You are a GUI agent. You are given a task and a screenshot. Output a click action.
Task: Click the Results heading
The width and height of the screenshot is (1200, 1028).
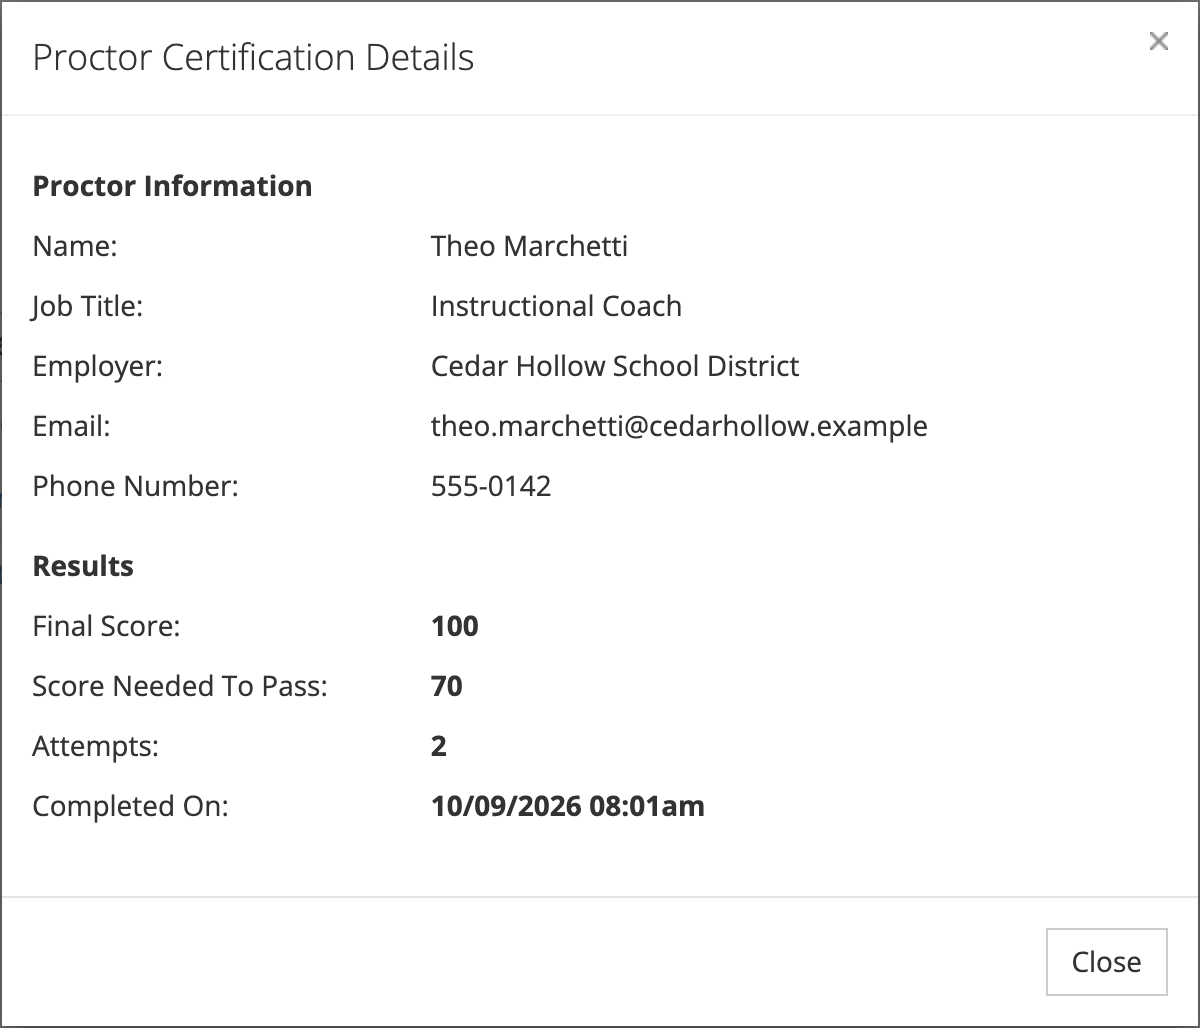click(83, 566)
